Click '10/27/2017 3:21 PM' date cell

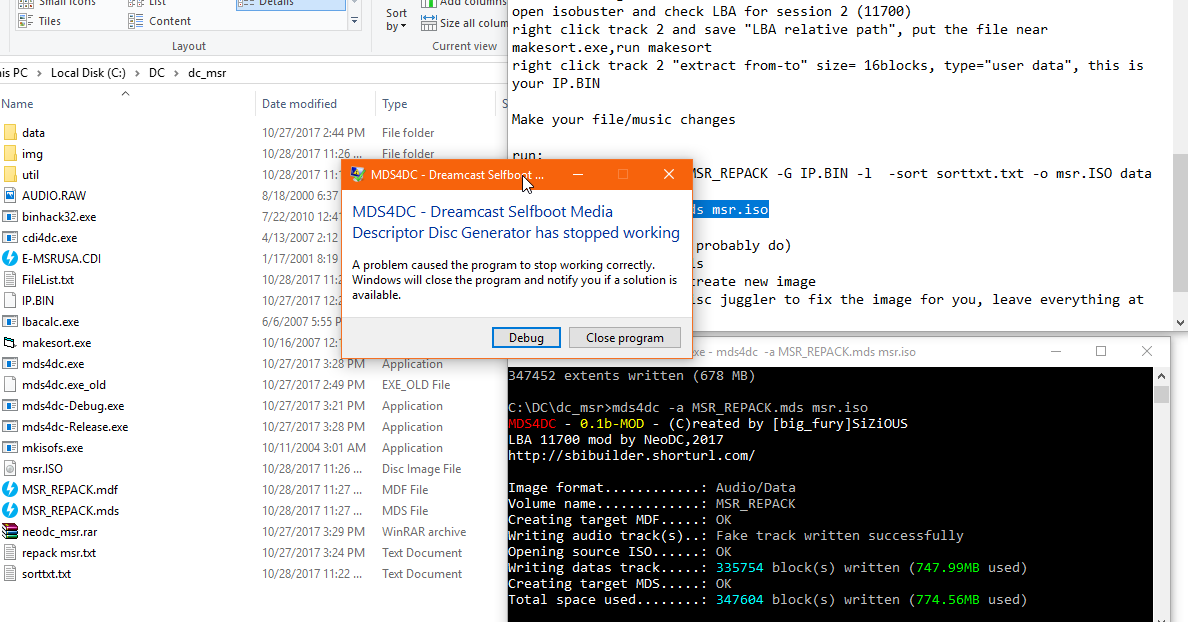tap(314, 406)
